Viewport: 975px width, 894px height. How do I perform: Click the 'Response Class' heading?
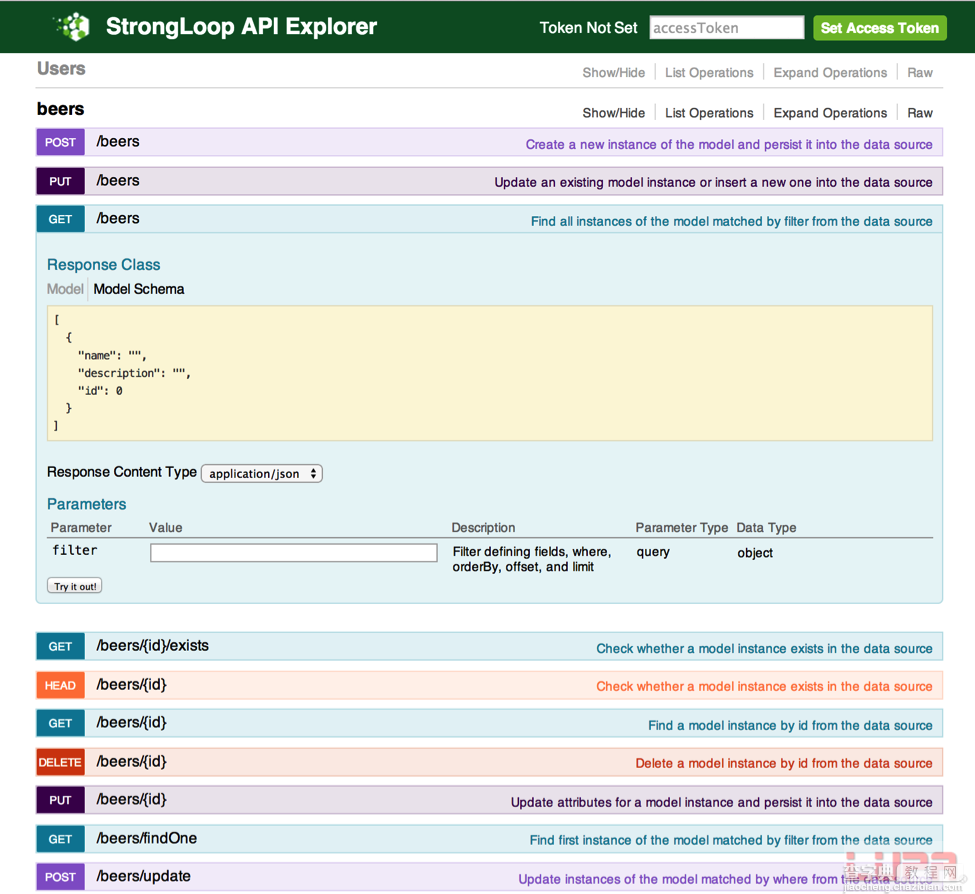[104, 265]
